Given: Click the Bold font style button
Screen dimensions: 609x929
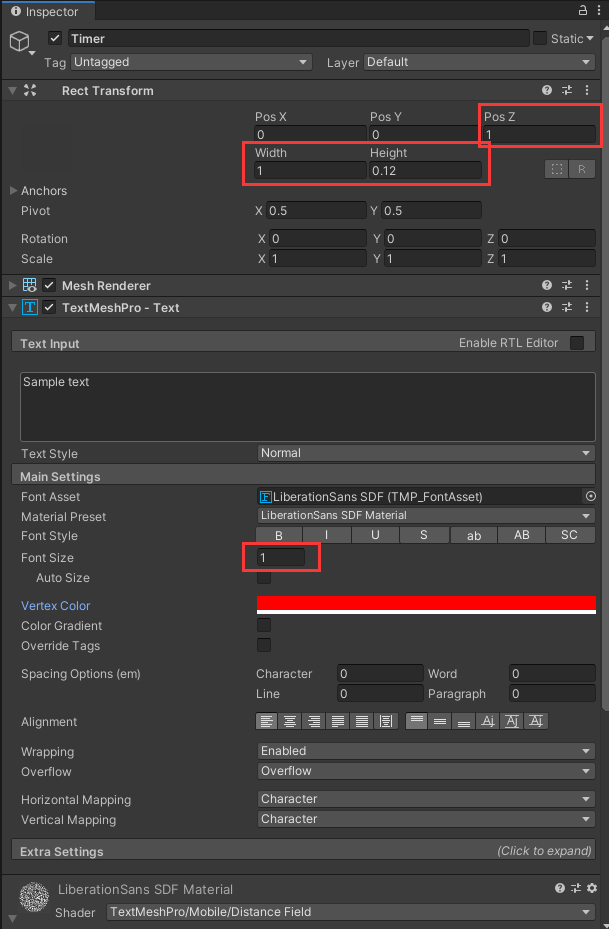Looking at the screenshot, I should coord(279,535).
